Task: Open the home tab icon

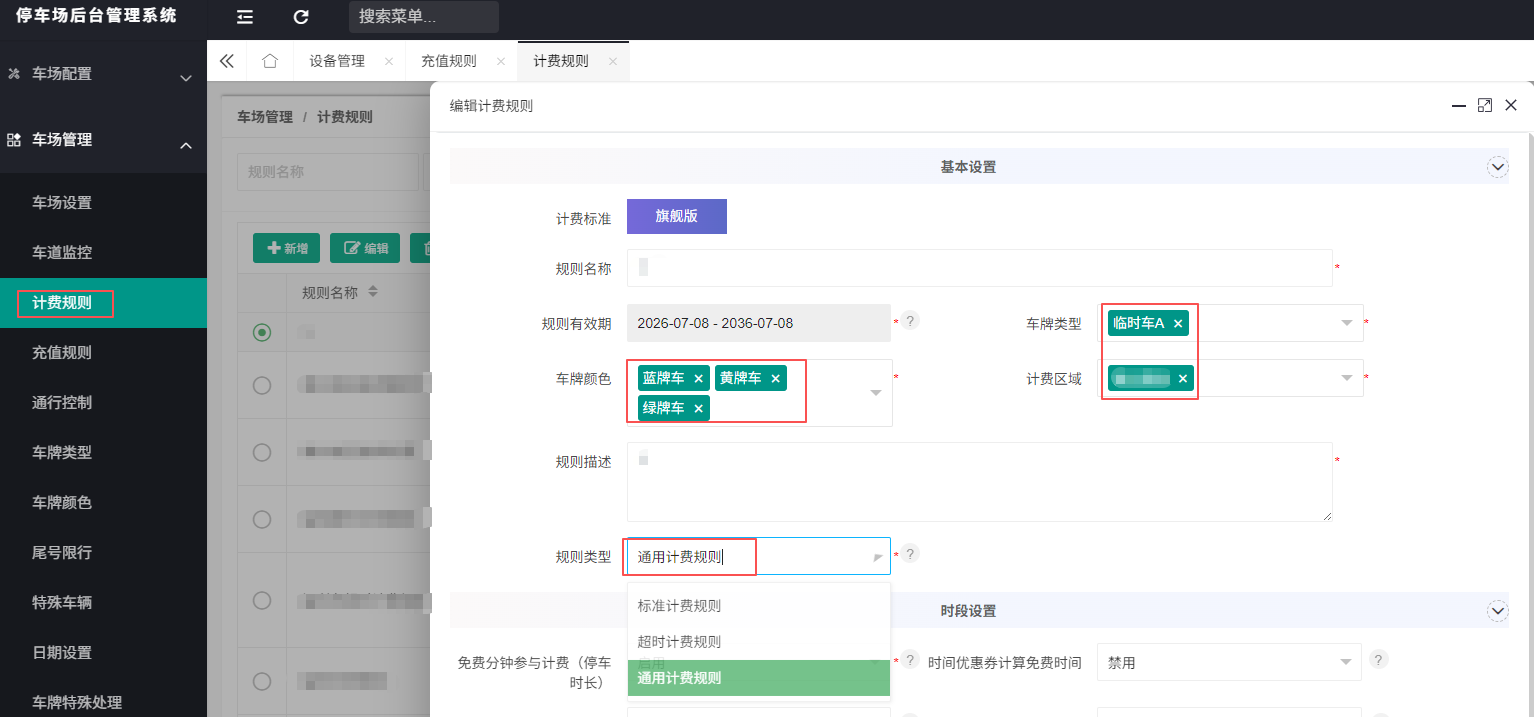Action: click(x=270, y=61)
